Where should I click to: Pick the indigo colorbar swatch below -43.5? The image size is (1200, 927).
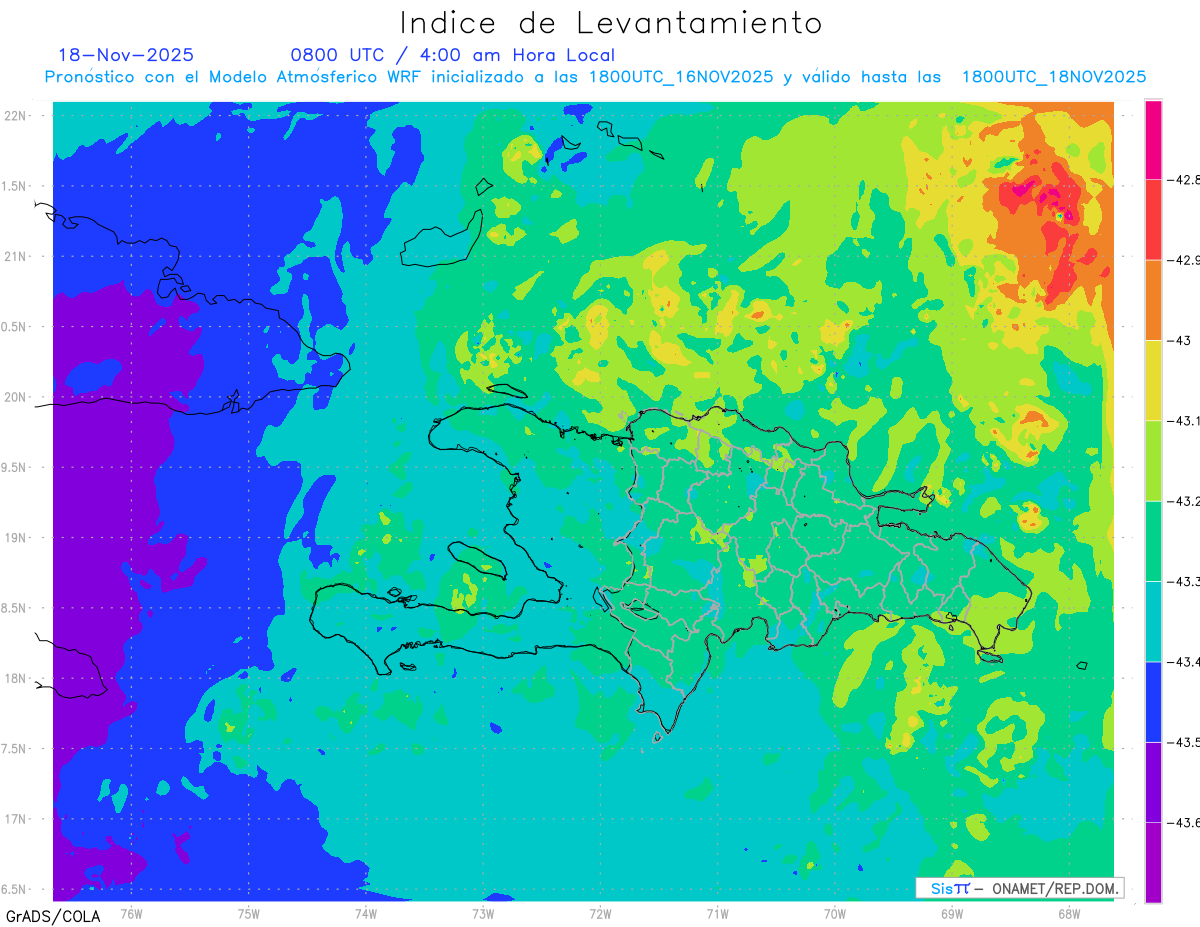coord(1153,782)
